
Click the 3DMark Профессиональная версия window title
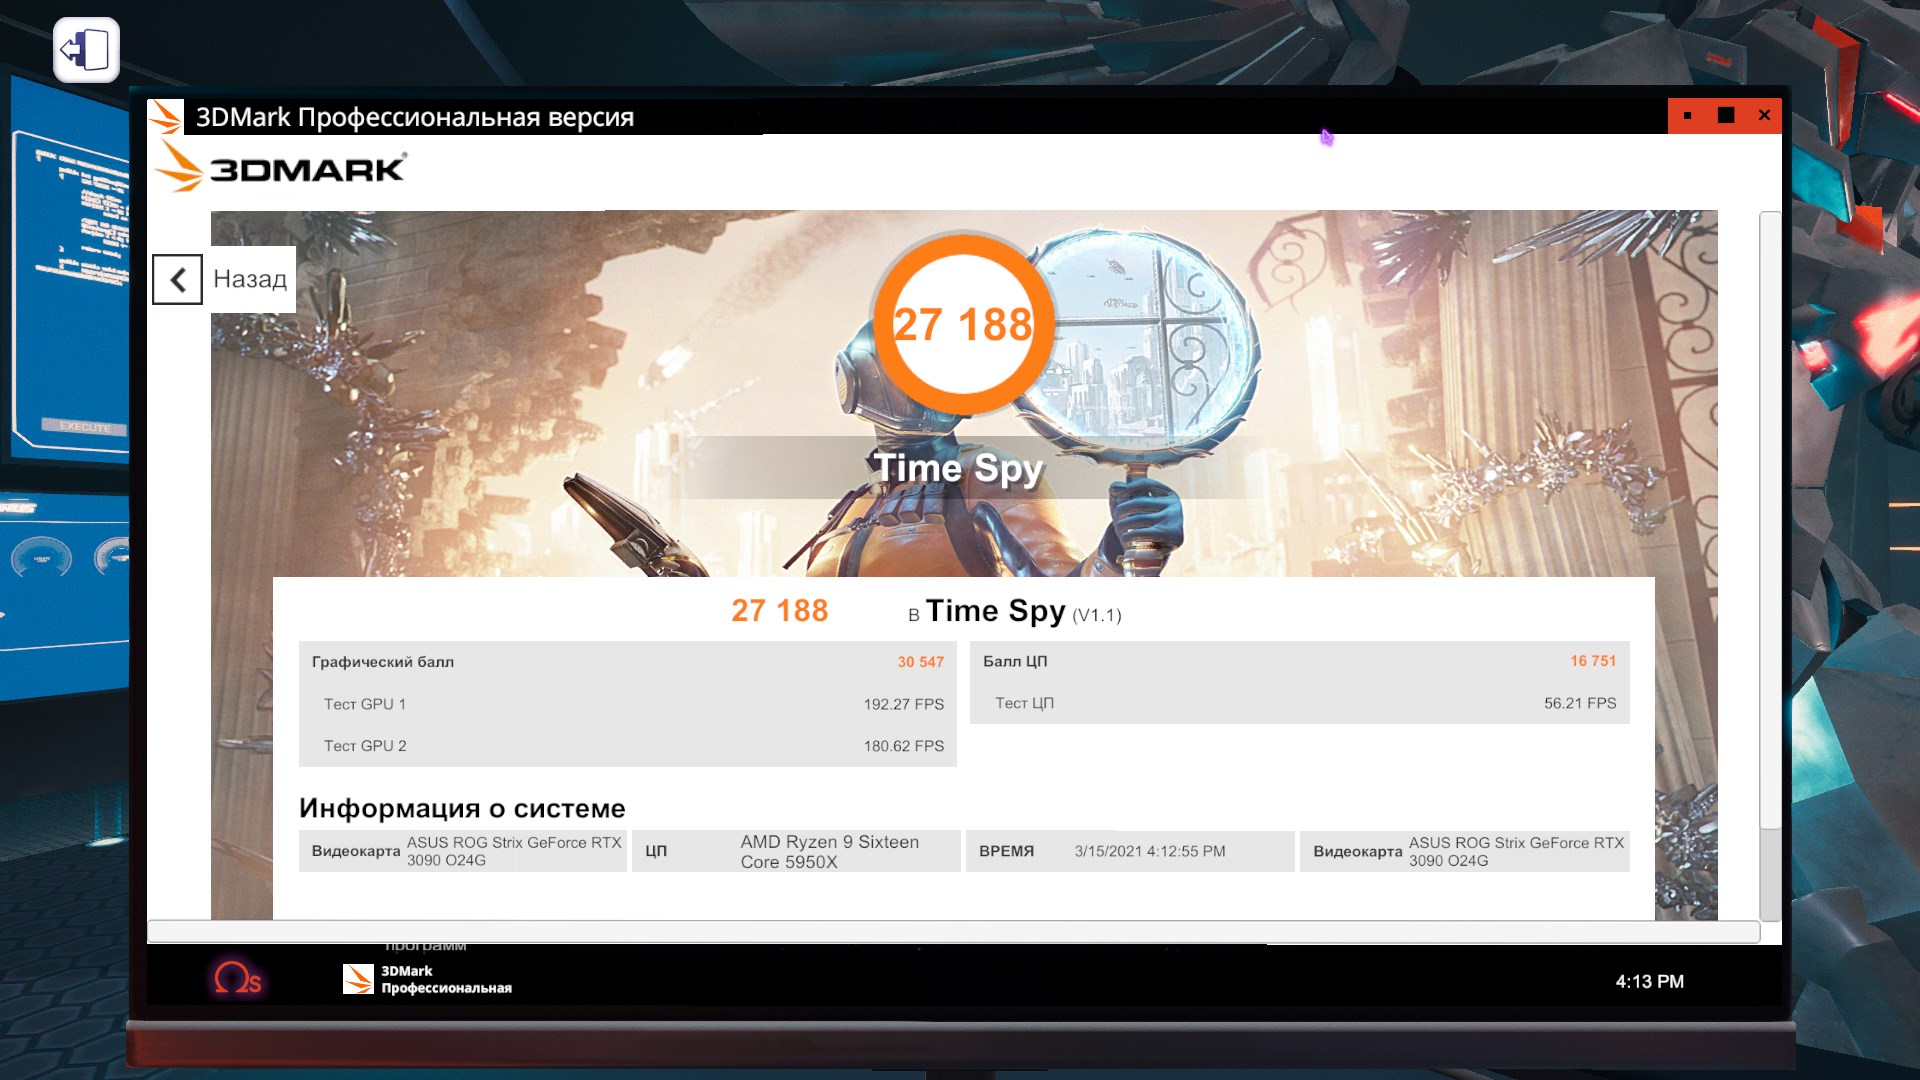414,117
